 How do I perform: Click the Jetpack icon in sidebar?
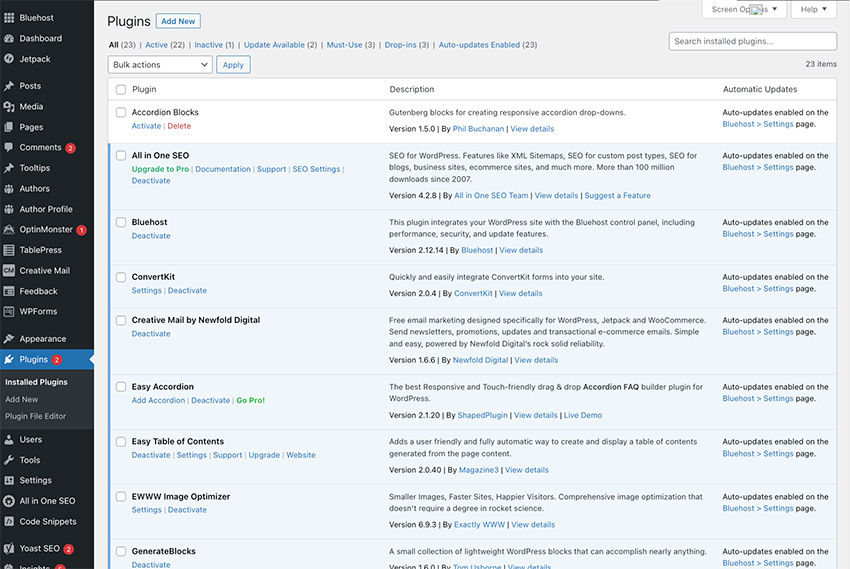click(x=9, y=59)
